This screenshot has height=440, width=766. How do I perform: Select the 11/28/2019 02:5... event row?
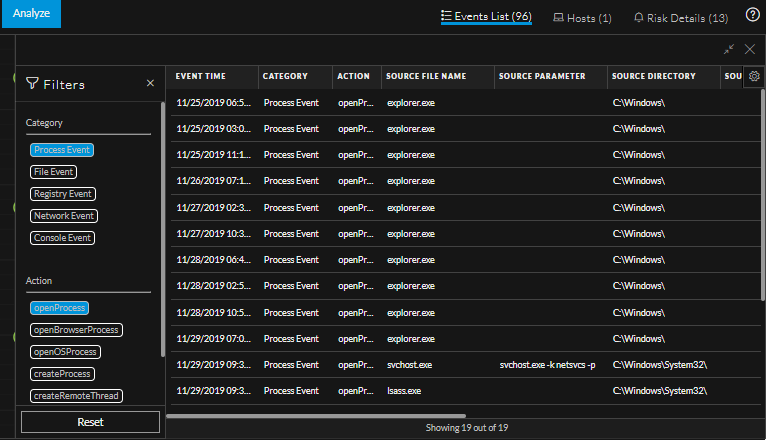tap(466, 286)
